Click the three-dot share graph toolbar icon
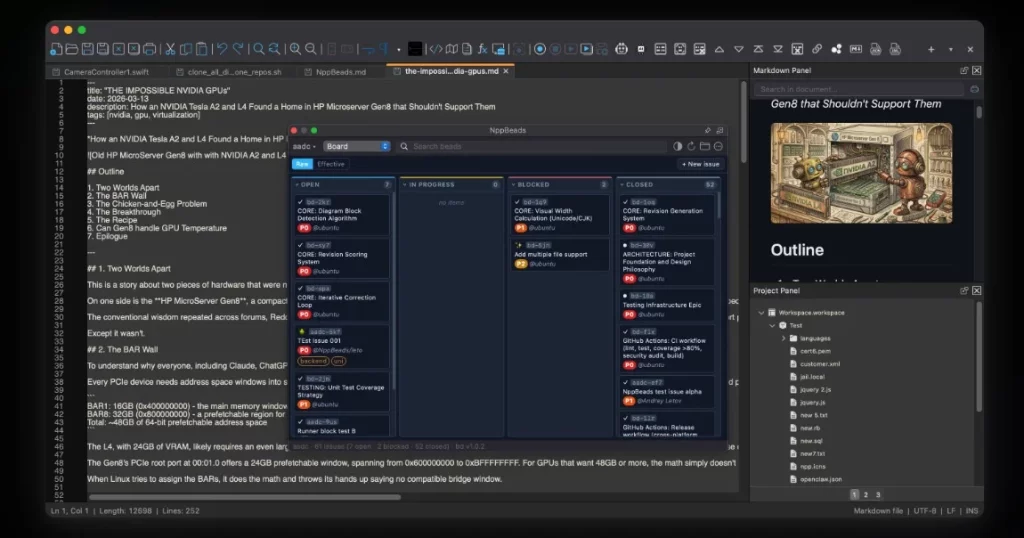 (836, 49)
